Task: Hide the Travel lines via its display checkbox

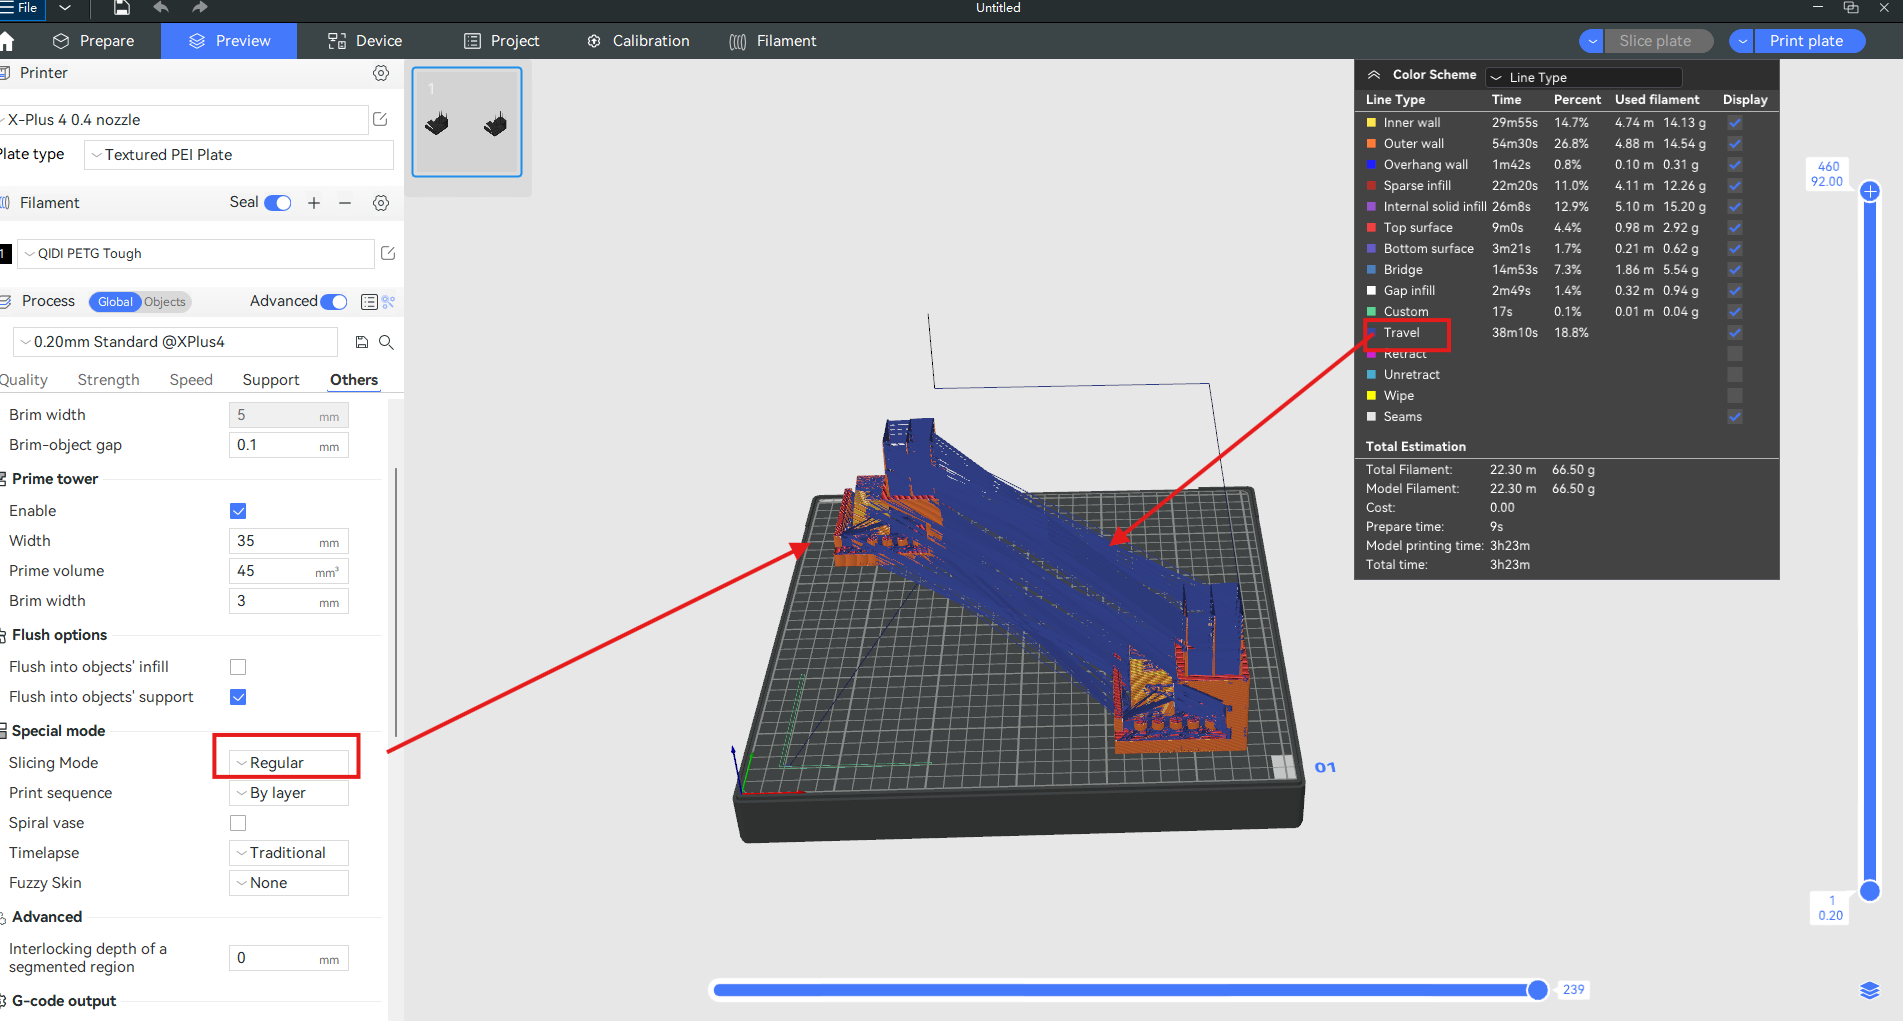Action: (1734, 332)
